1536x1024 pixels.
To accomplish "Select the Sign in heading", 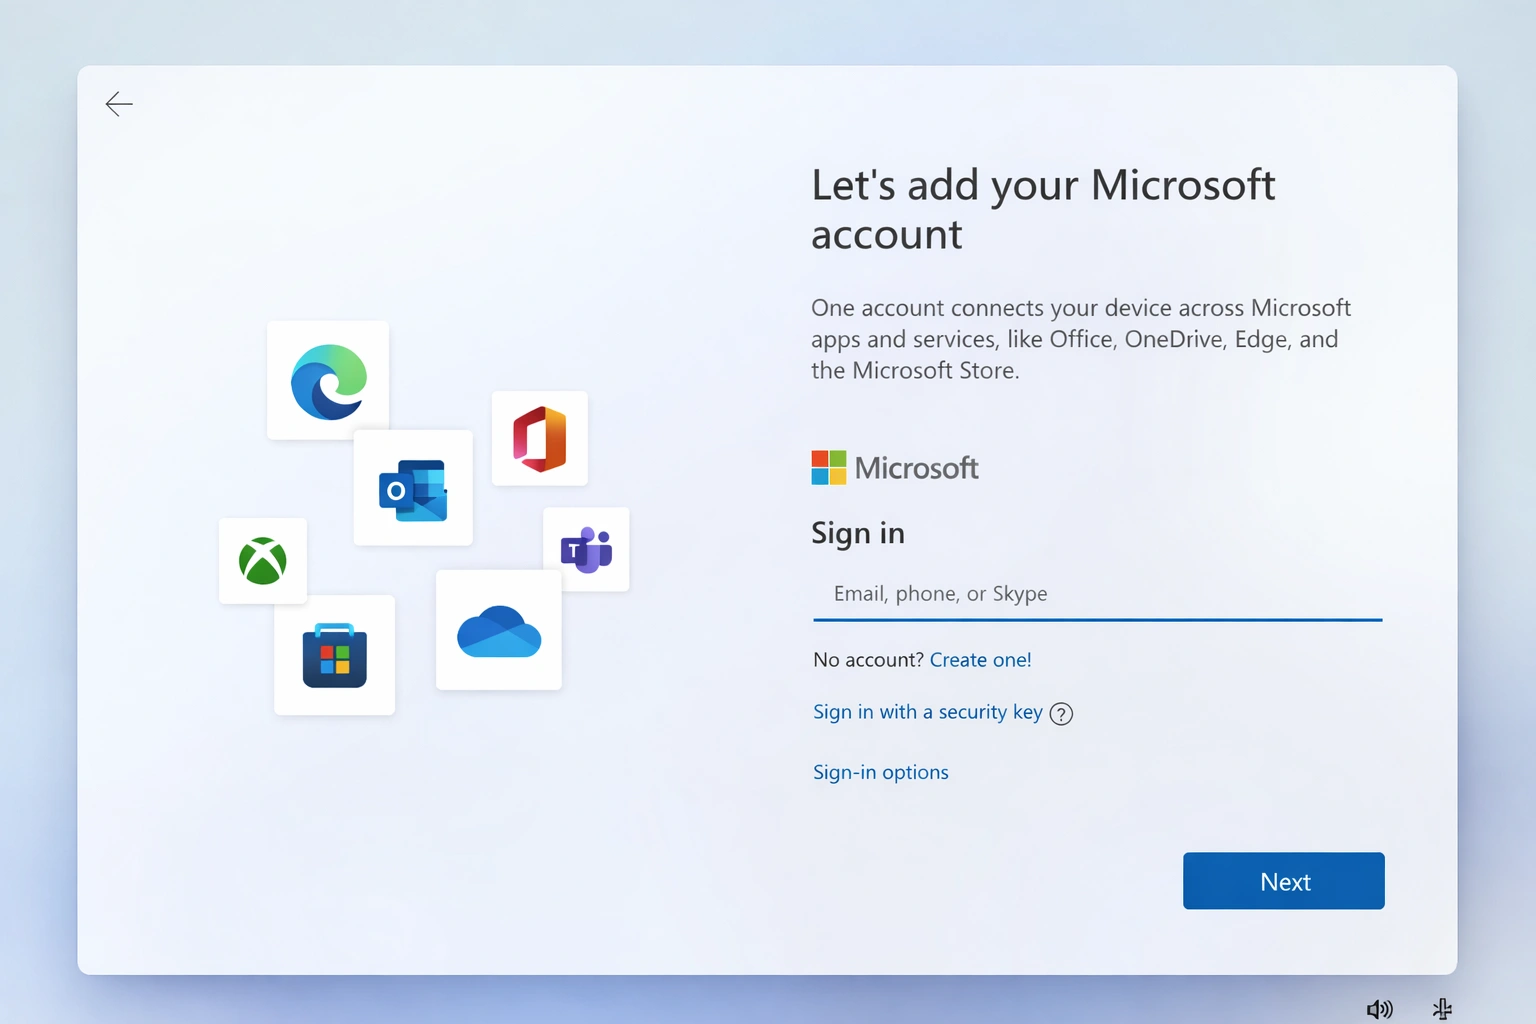I will [x=857, y=533].
